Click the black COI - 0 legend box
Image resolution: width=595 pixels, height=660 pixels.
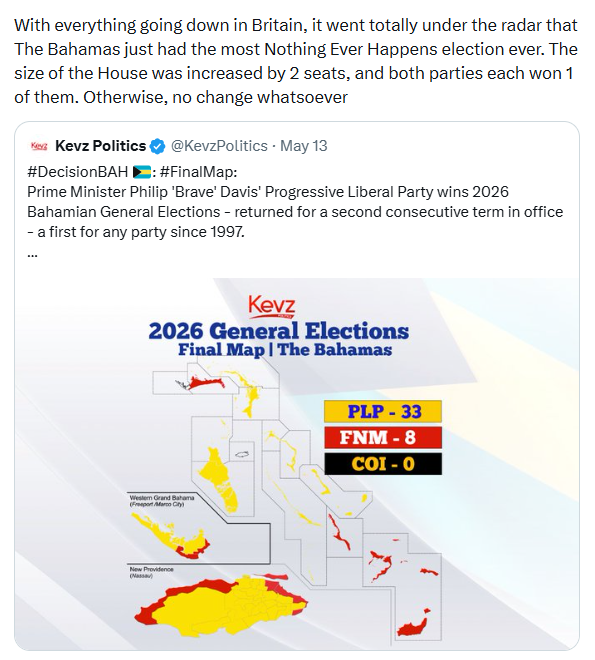383,464
